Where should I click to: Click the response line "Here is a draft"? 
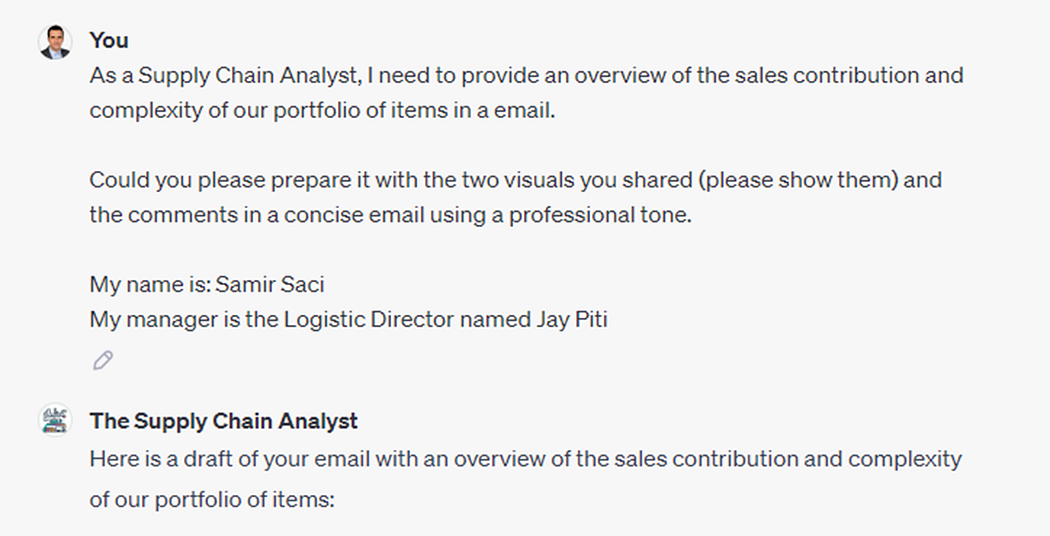pos(525,459)
